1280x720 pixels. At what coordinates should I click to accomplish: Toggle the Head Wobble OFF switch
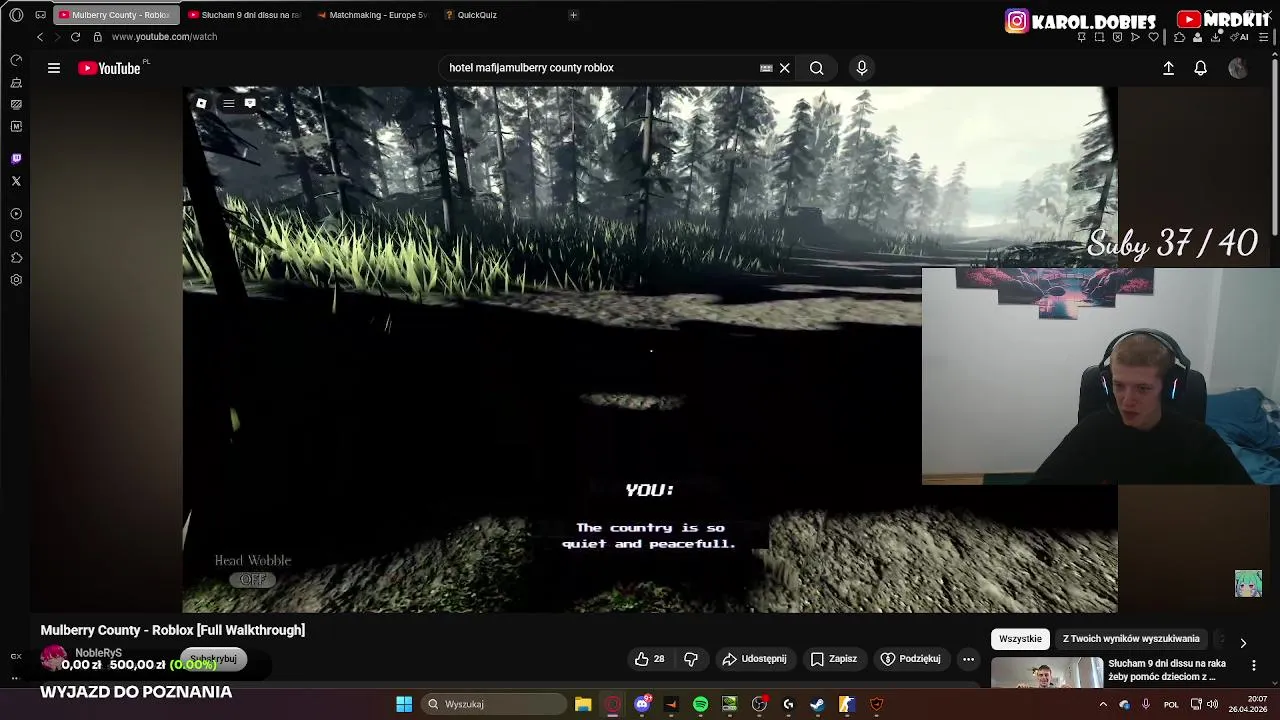(x=253, y=580)
